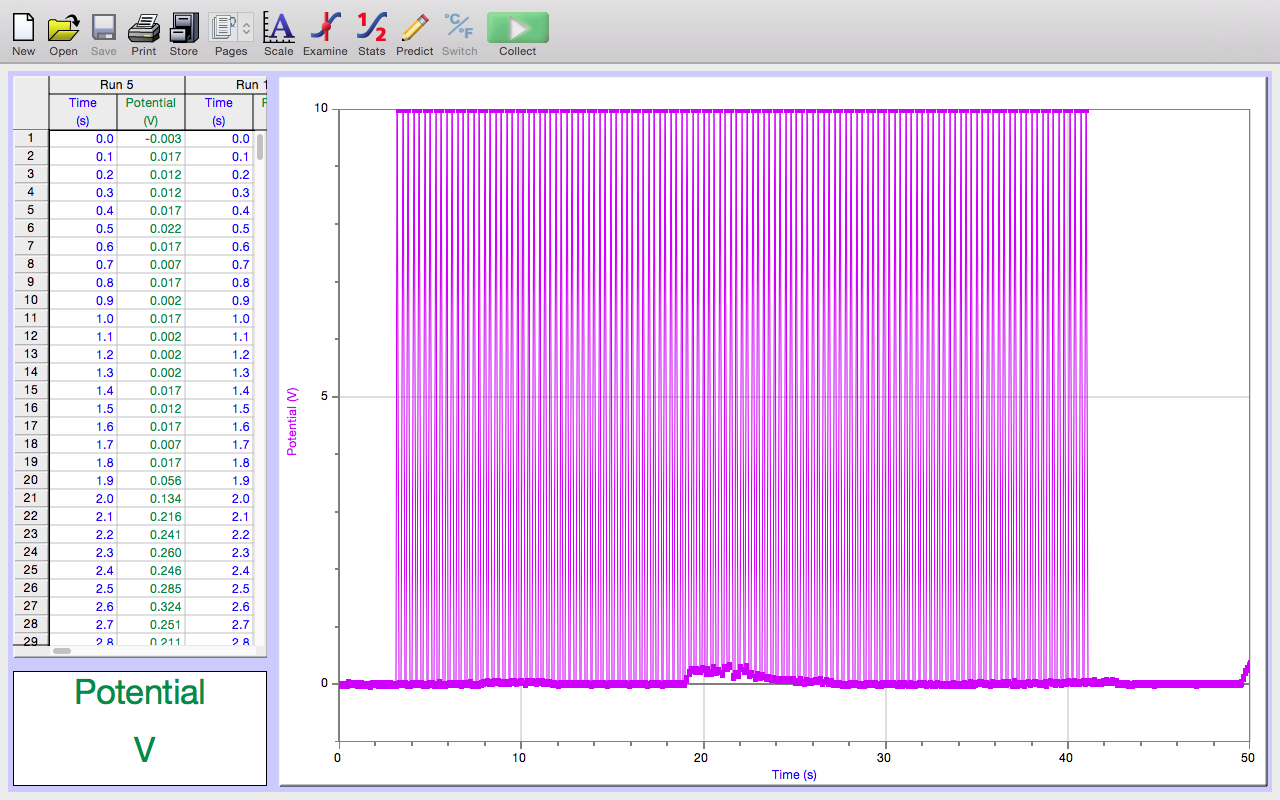Open a file with the Open folder icon

coord(63,27)
